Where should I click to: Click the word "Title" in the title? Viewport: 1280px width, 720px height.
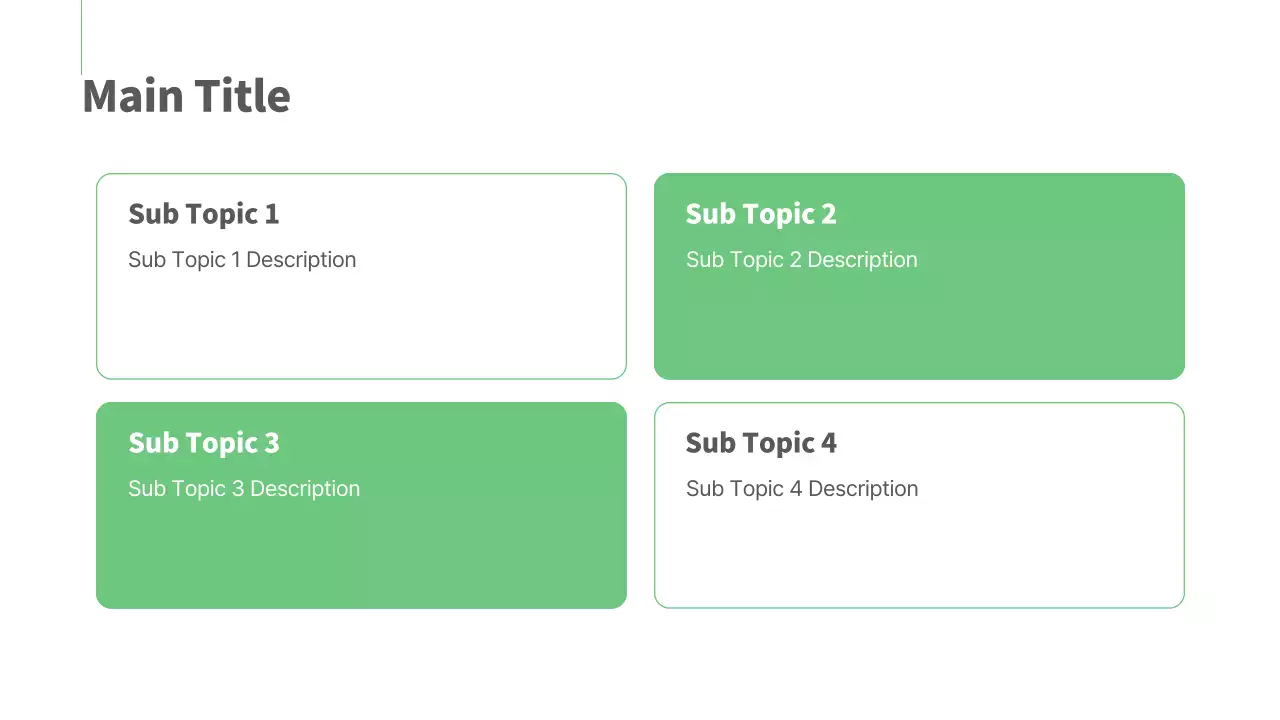click(x=242, y=96)
